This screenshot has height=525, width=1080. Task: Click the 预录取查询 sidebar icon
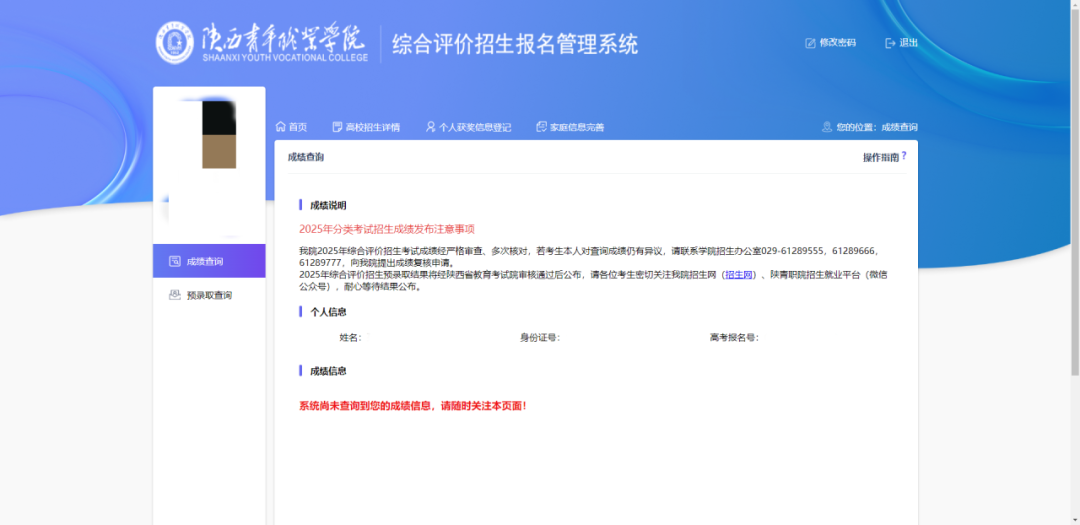coord(174,295)
